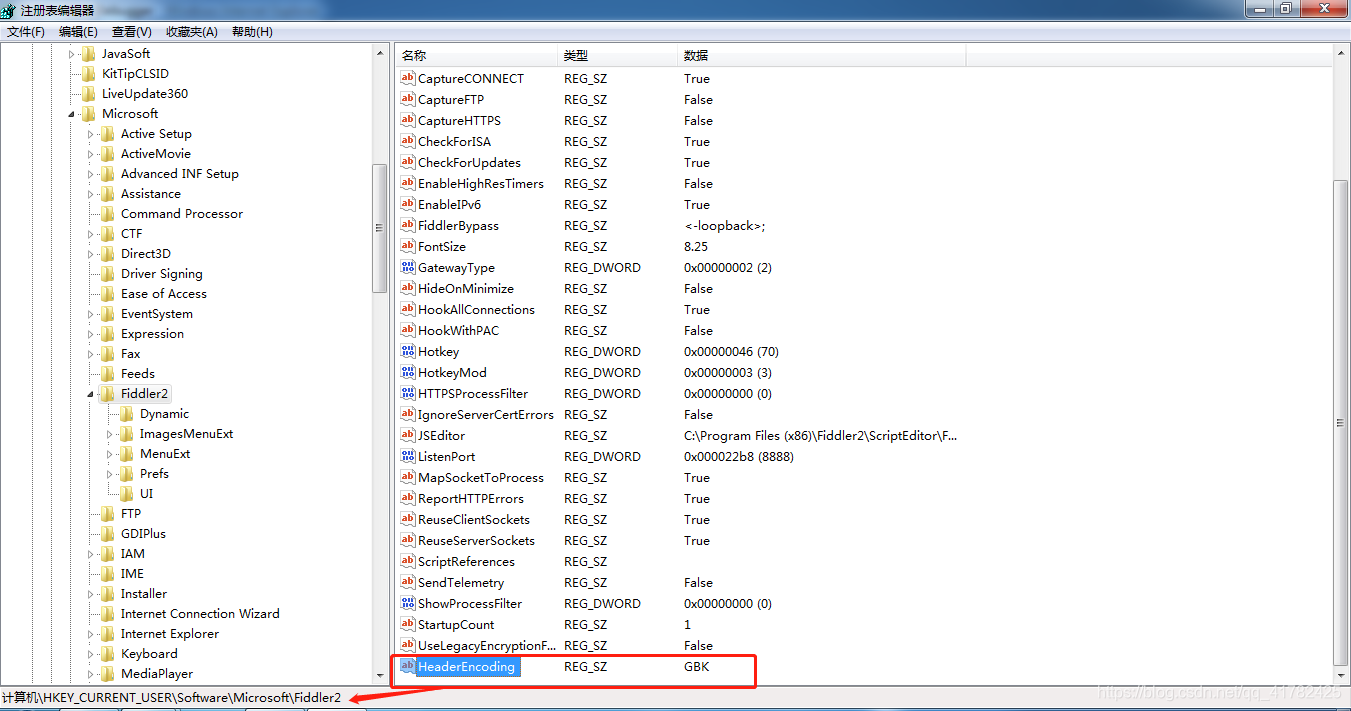Click the HotkeyMod DWORD value icon
This screenshot has width=1351, height=711.
(407, 372)
